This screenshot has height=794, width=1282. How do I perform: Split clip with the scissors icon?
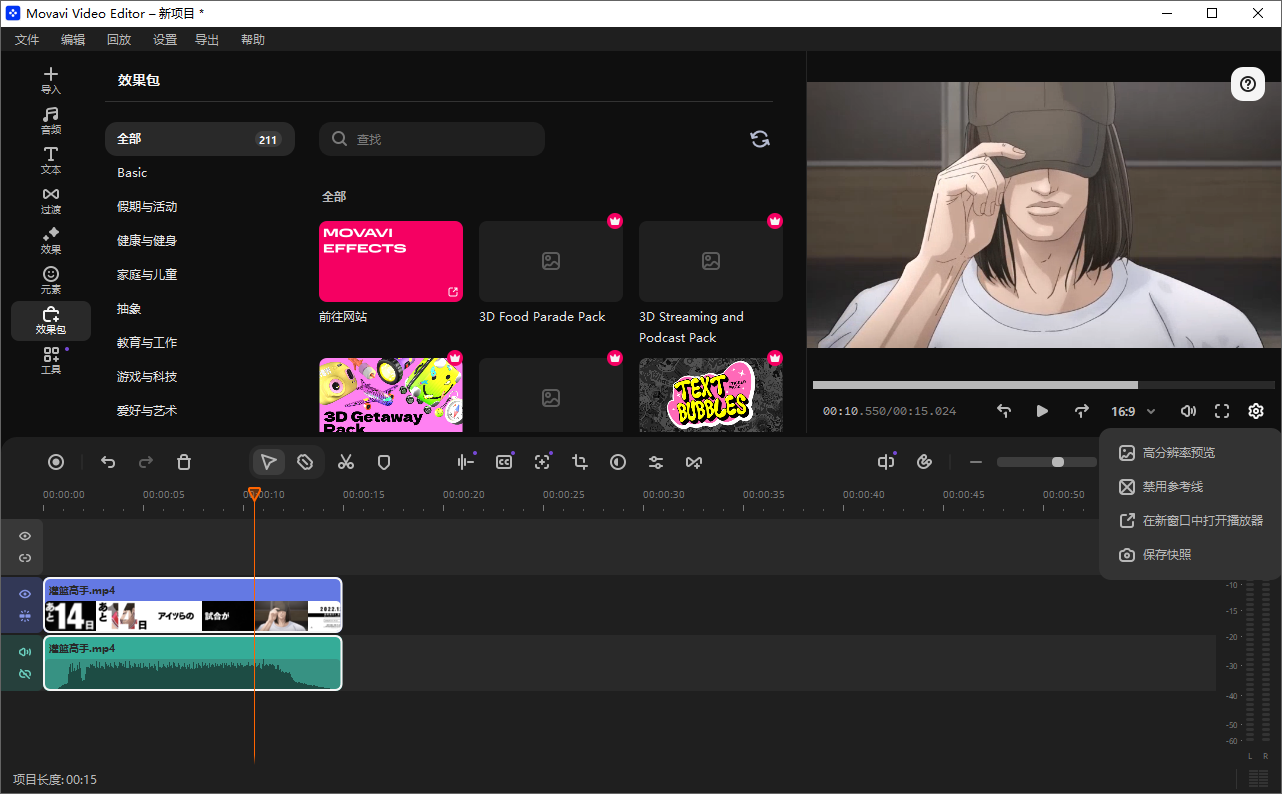coord(346,462)
